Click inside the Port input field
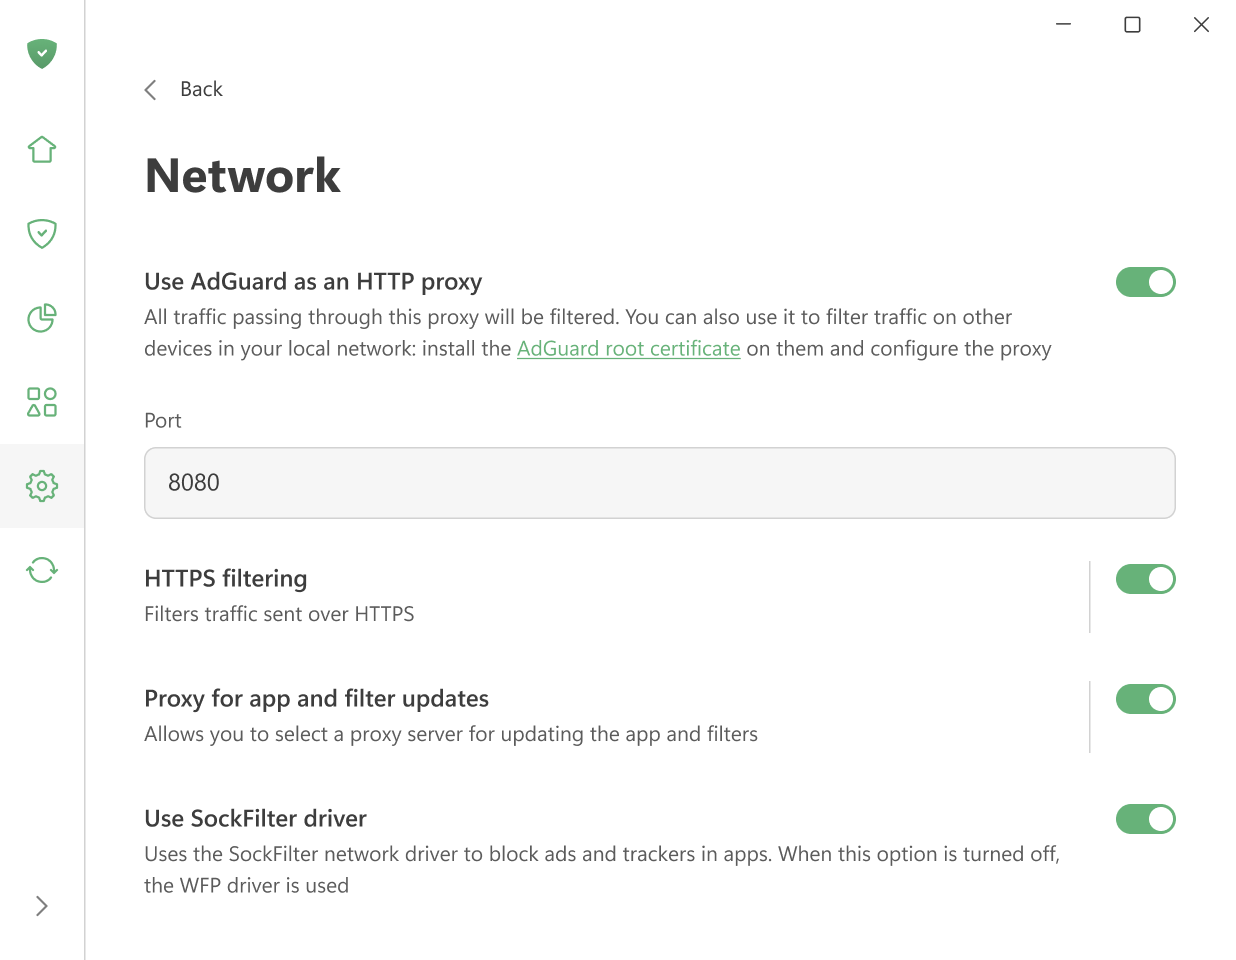Viewport: 1236px width, 960px height. pyautogui.click(x=660, y=483)
